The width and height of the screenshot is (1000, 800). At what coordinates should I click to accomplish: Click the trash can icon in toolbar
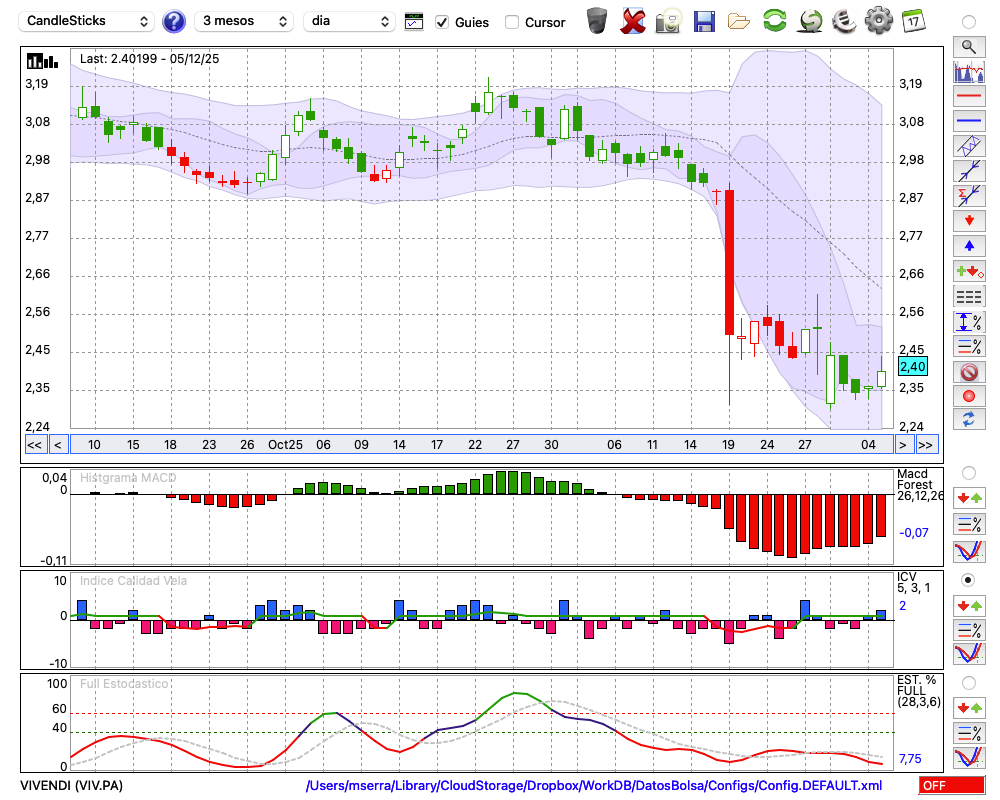pyautogui.click(x=597, y=20)
